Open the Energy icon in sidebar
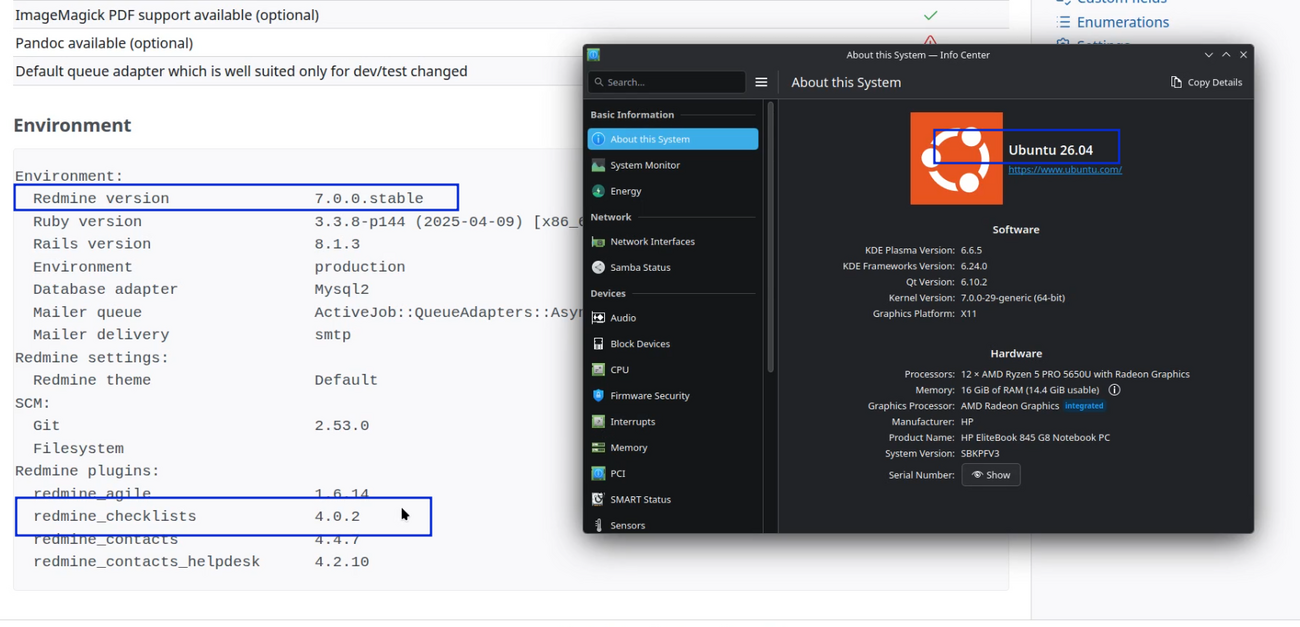Viewport: 1300px width, 627px height. [x=598, y=191]
